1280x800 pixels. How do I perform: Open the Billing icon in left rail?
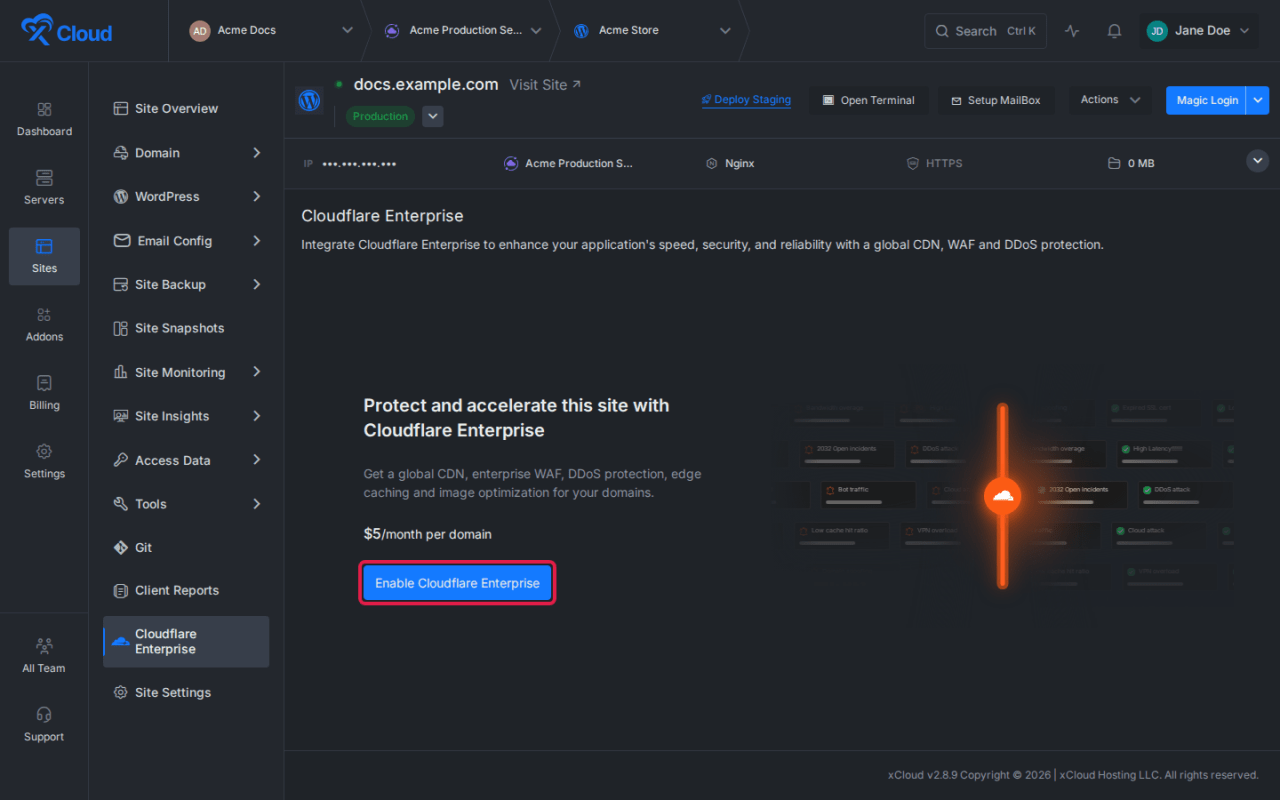coord(44,383)
